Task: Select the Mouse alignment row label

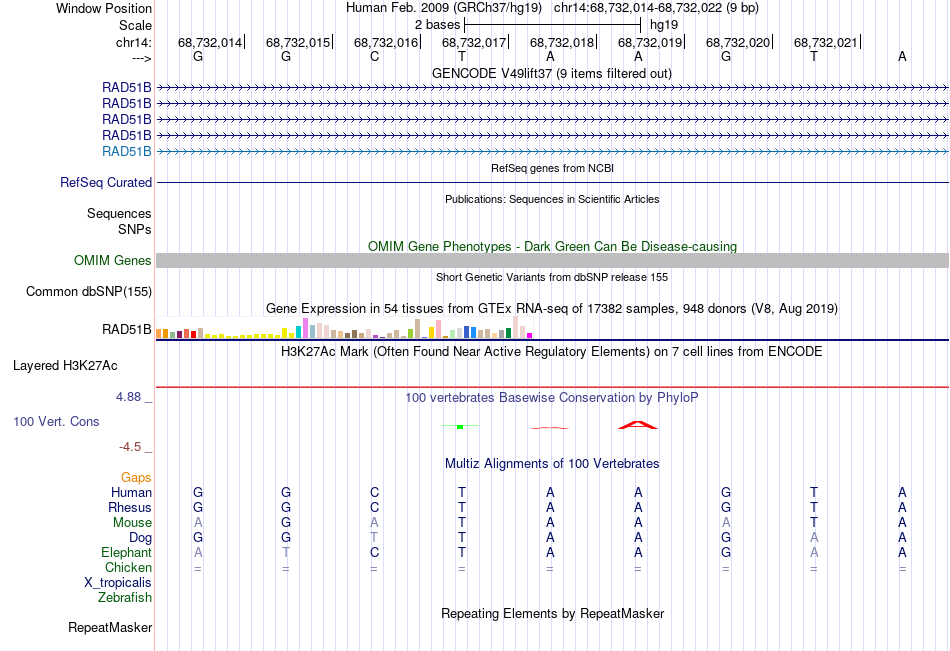Action: click(x=133, y=522)
